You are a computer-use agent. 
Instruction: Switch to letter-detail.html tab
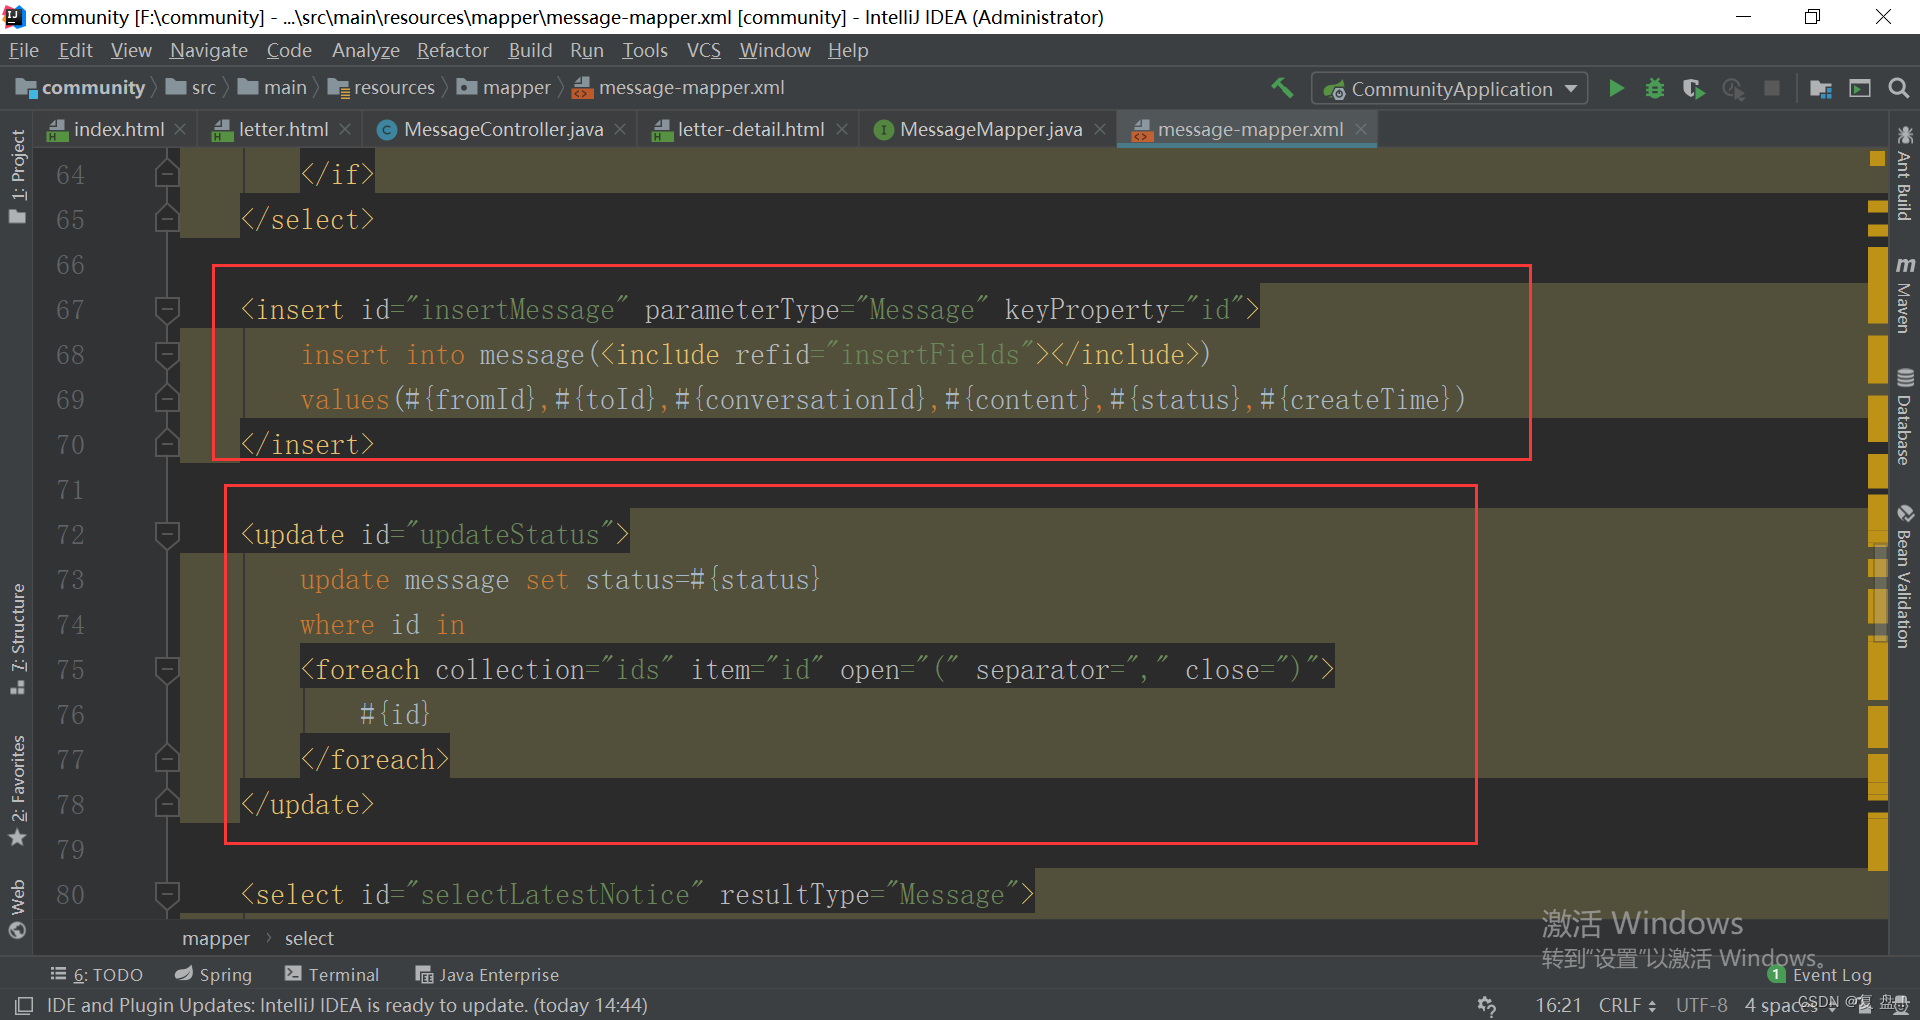750,129
